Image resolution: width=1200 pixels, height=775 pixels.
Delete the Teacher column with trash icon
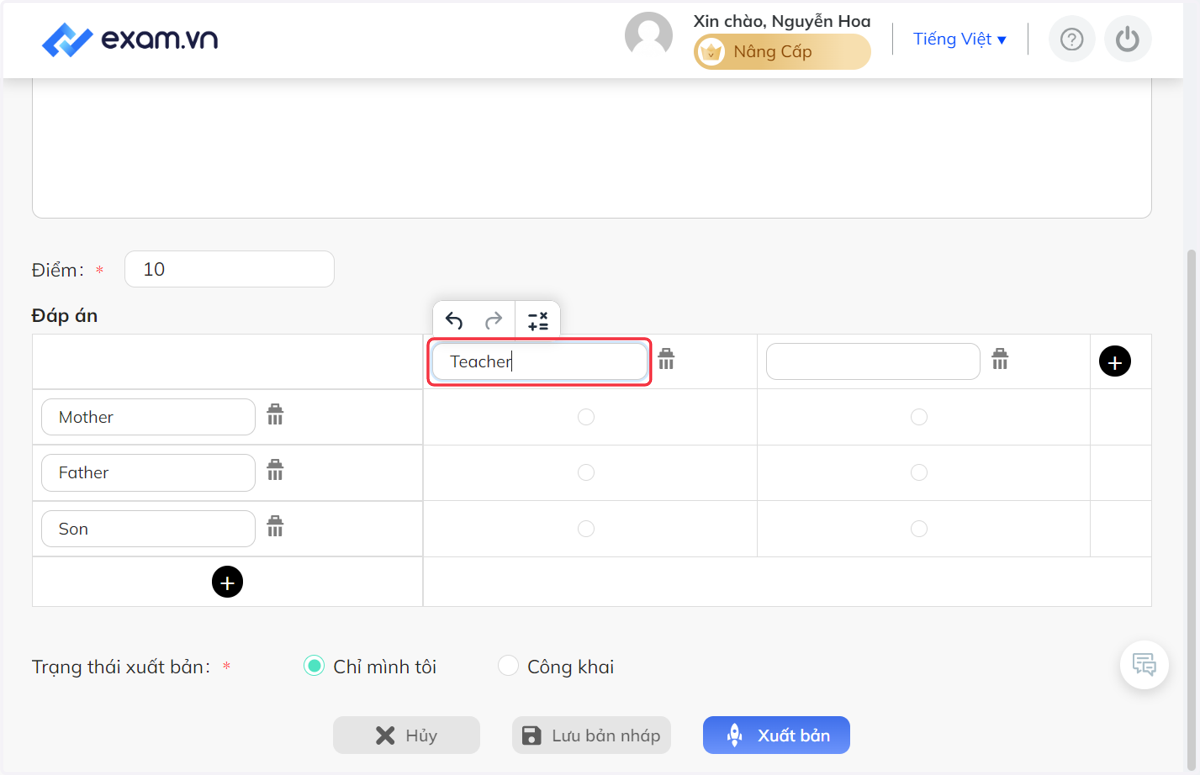point(666,359)
